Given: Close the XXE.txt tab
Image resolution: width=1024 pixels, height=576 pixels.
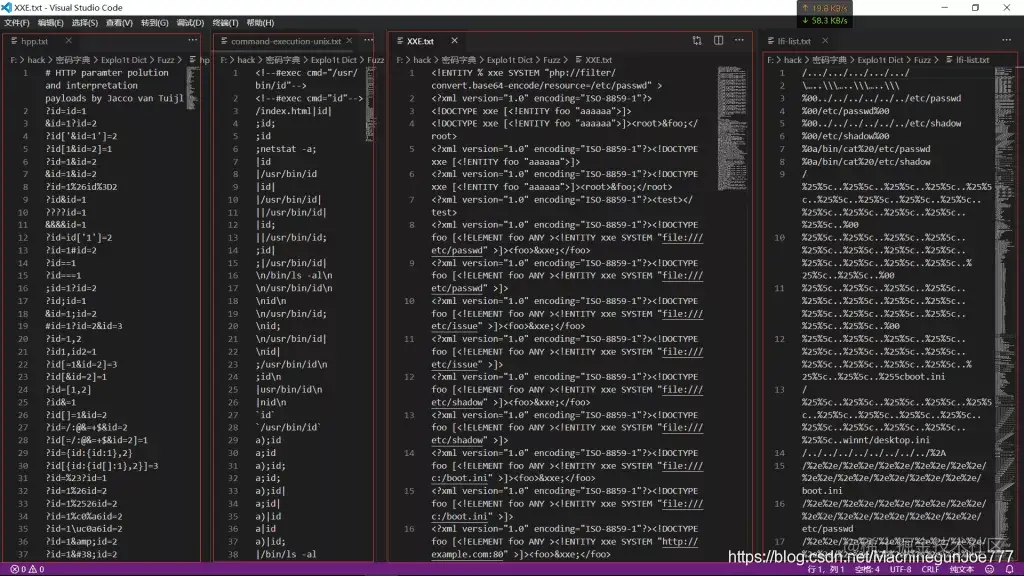Looking at the screenshot, I should (x=455, y=40).
